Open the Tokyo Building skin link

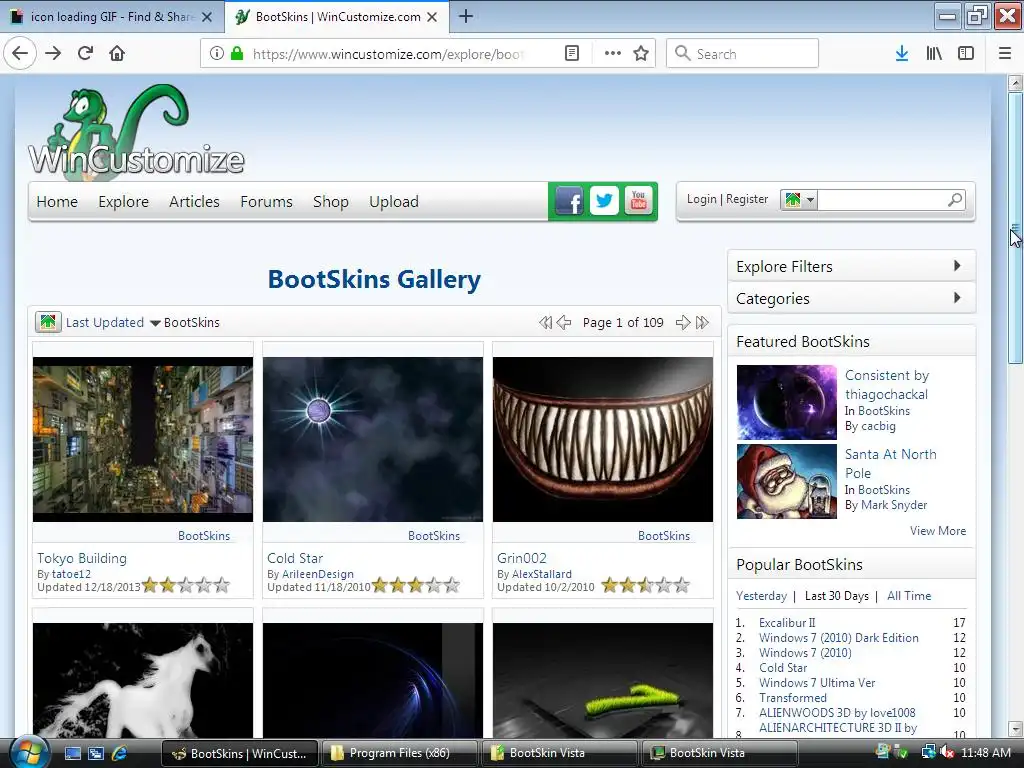click(82, 558)
